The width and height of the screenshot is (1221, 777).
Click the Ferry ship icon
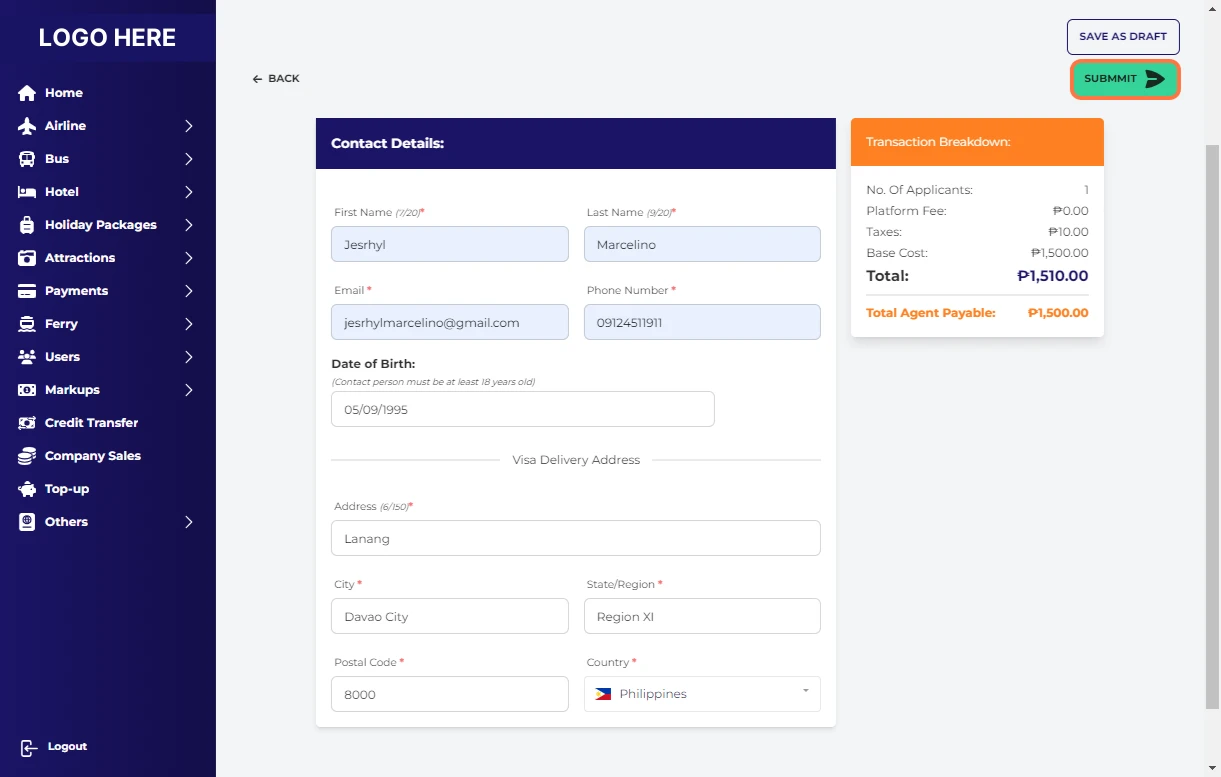(27, 324)
